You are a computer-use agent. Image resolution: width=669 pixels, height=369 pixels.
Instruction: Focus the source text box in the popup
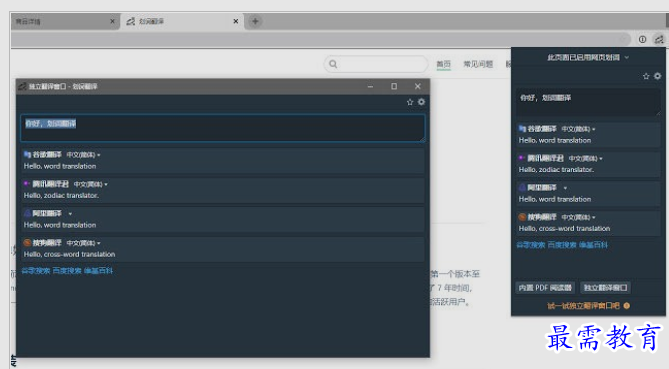588,102
